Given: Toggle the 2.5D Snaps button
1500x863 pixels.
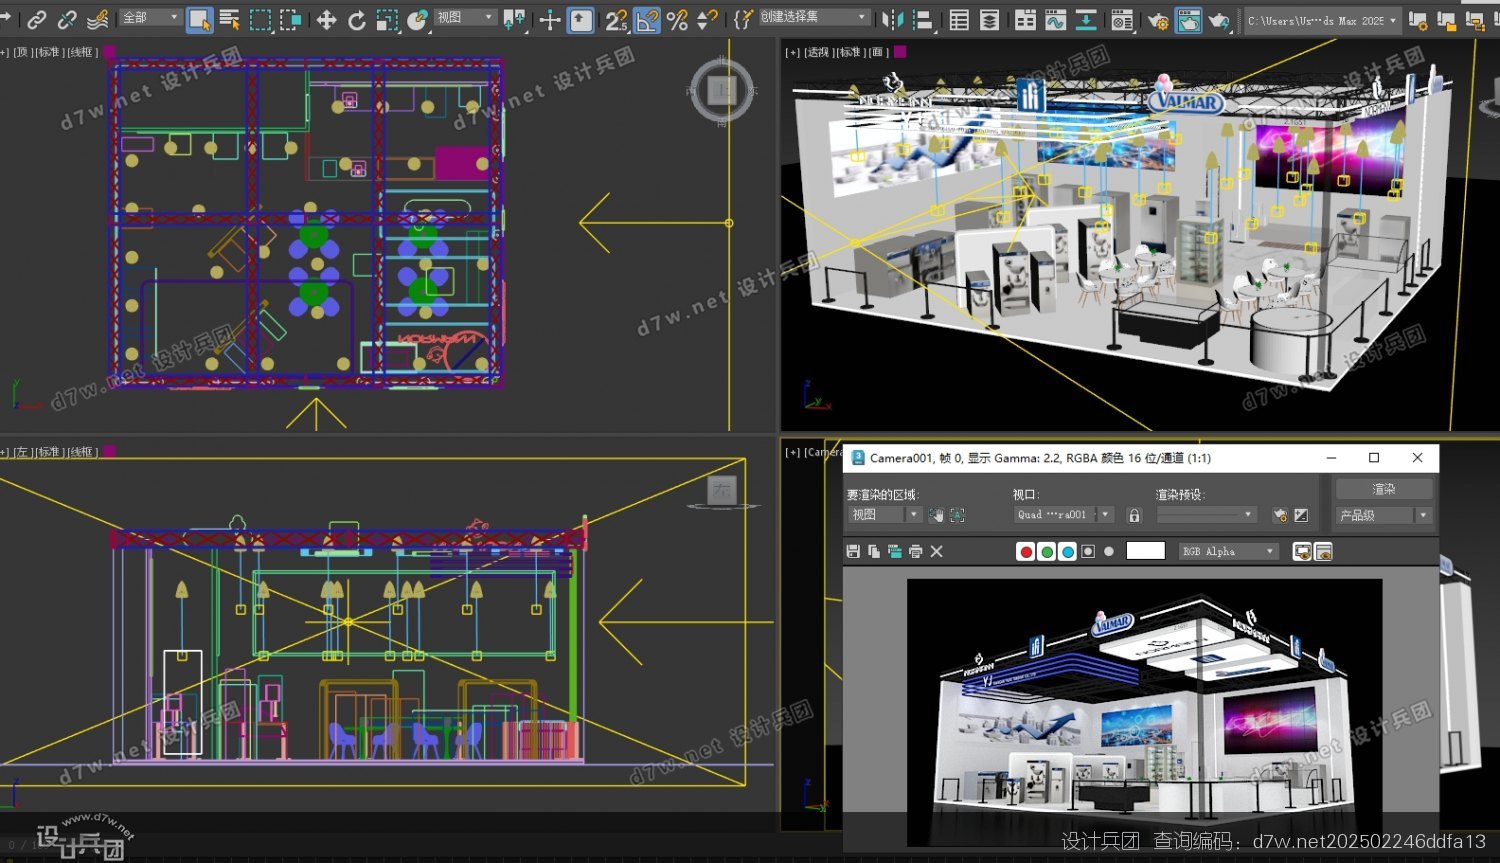Looking at the screenshot, I should click(x=617, y=19).
